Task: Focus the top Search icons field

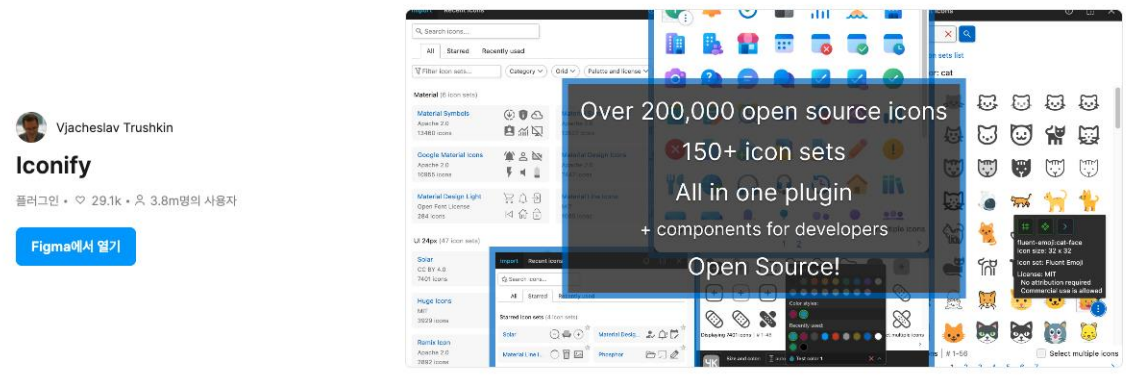Action: (x=476, y=31)
